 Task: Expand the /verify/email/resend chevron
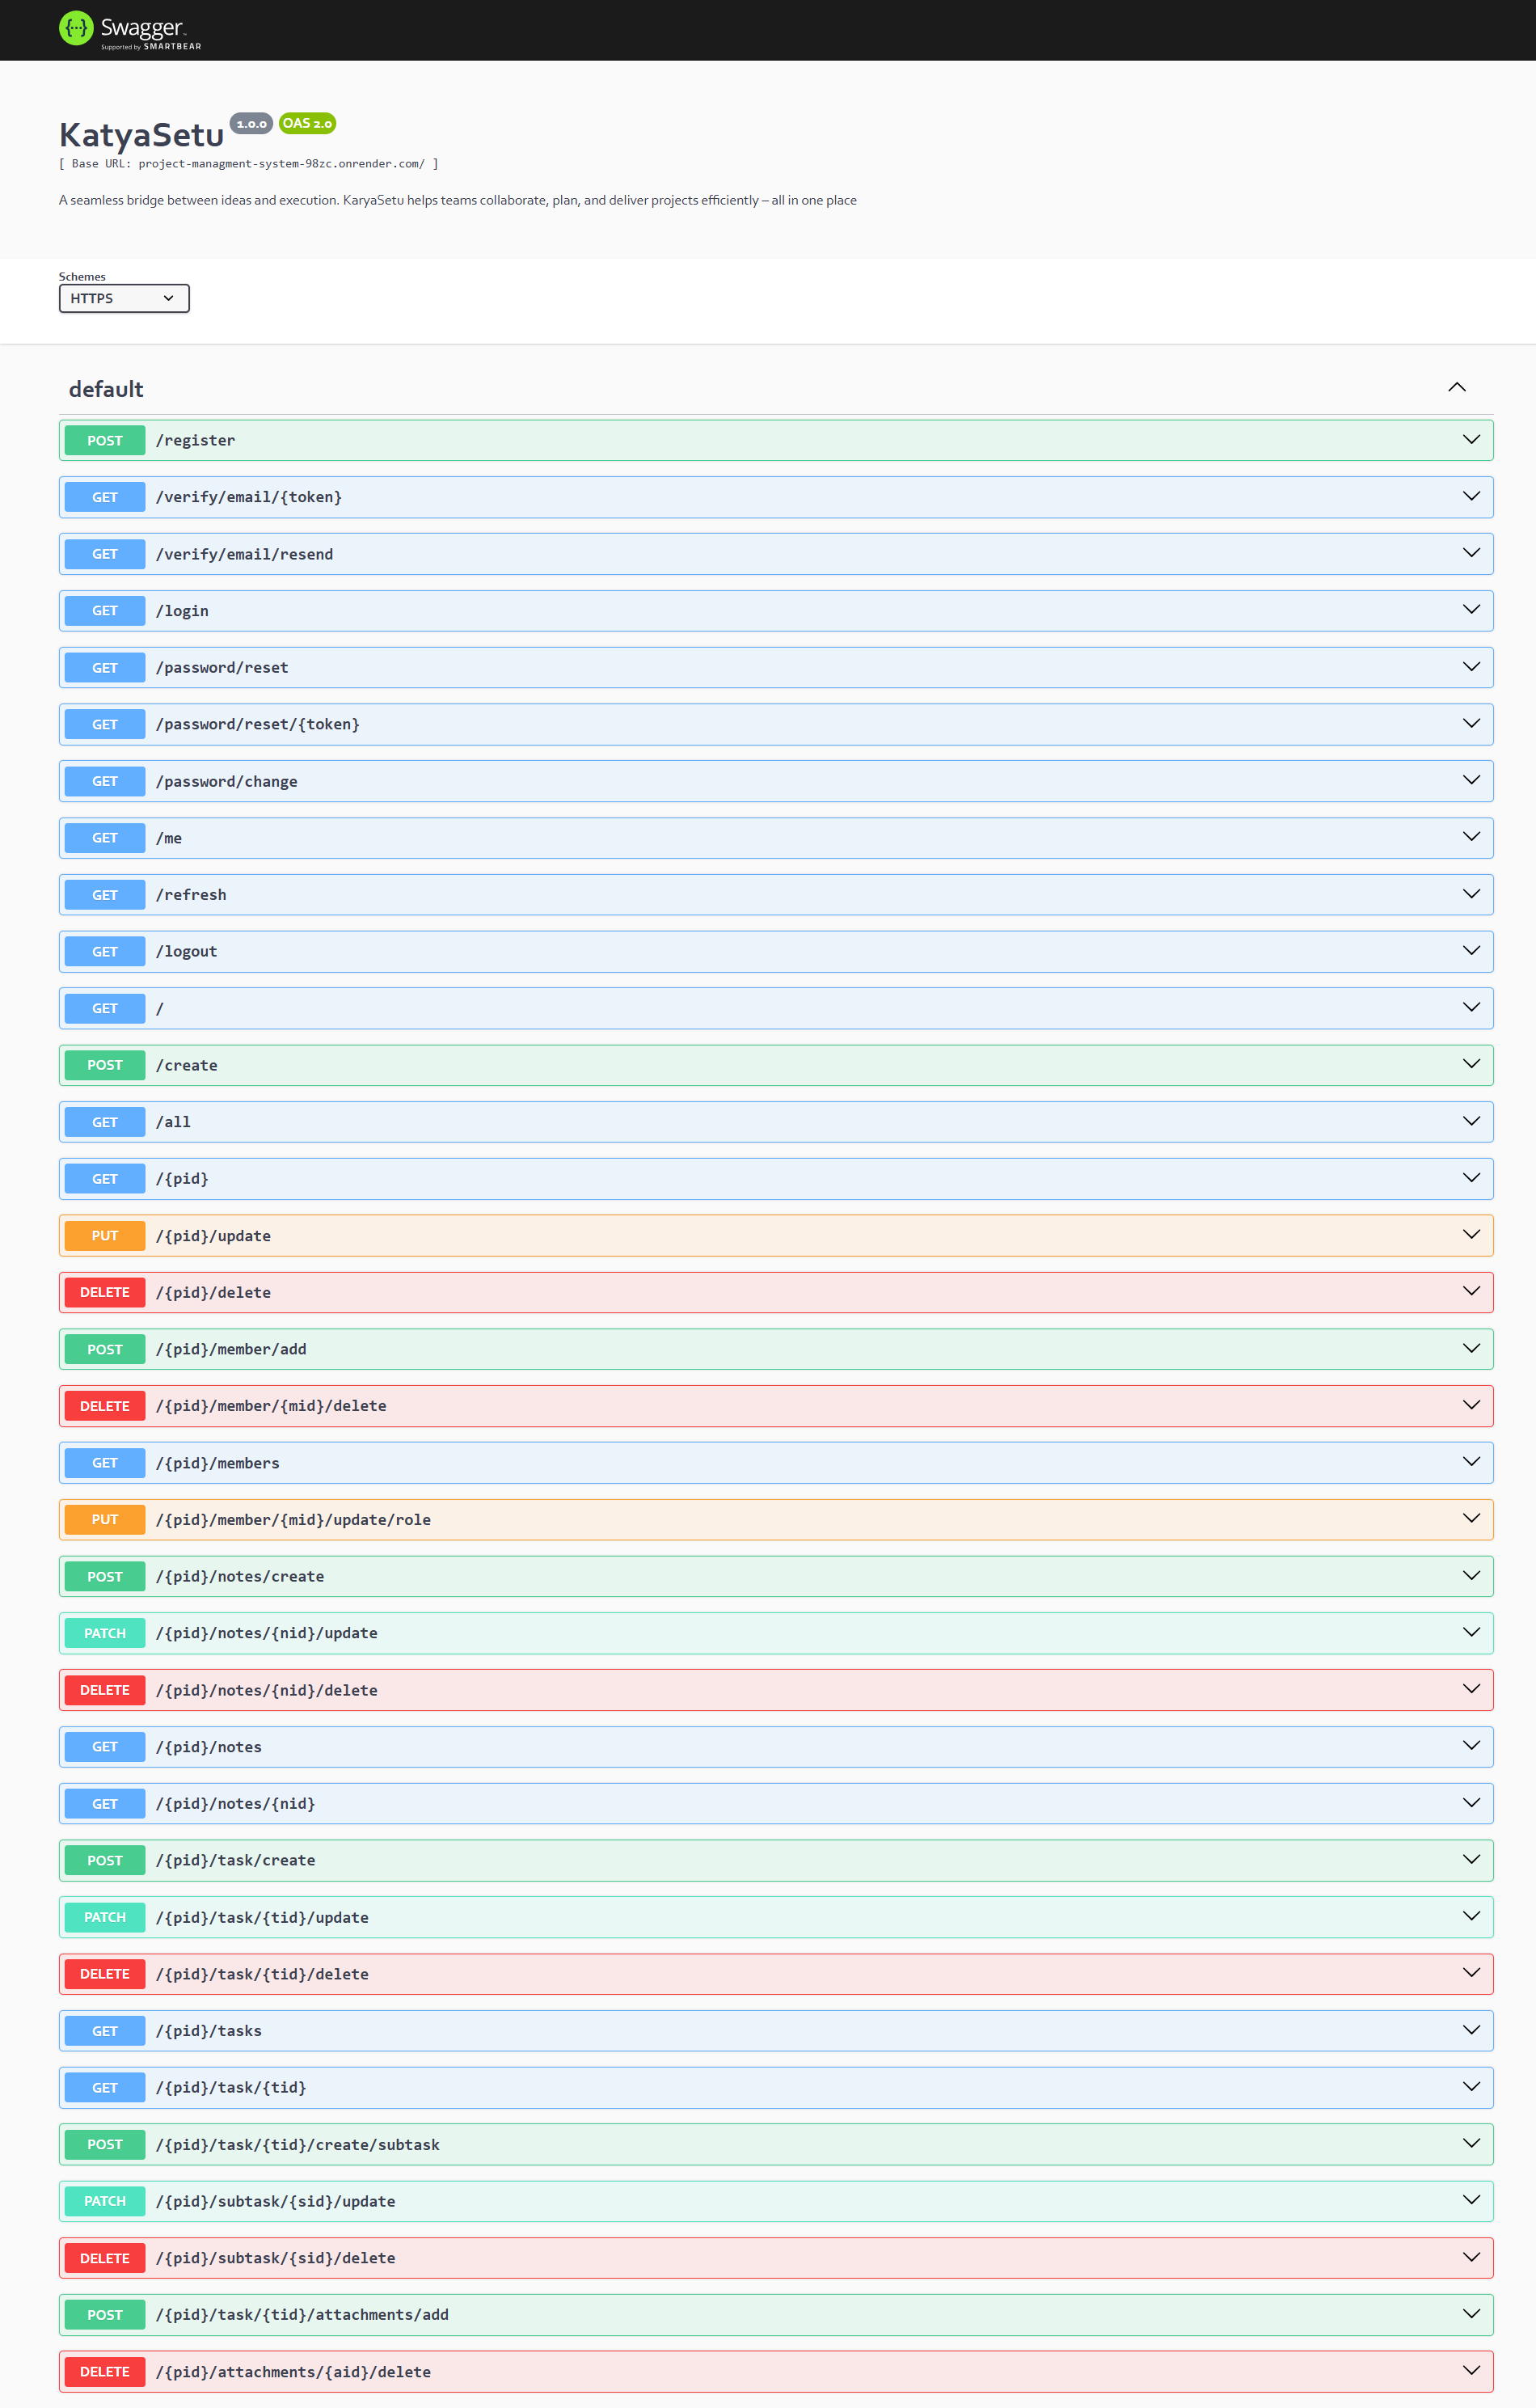[1471, 553]
